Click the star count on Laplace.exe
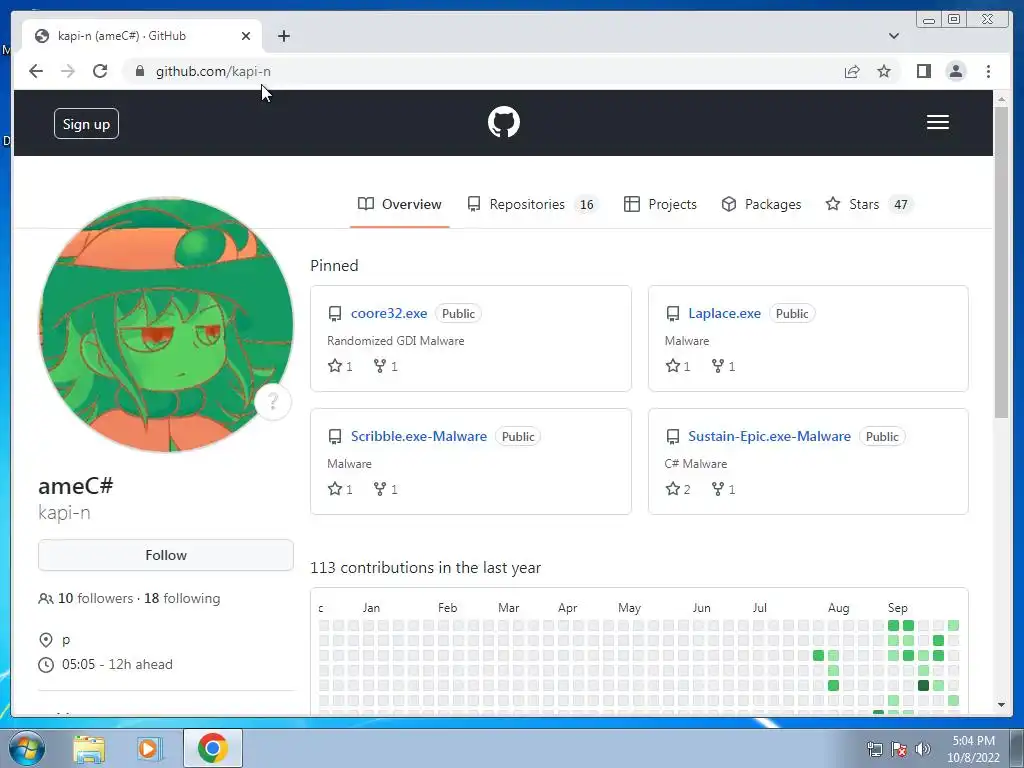Image resolution: width=1024 pixels, height=768 pixels. pyautogui.click(x=678, y=366)
